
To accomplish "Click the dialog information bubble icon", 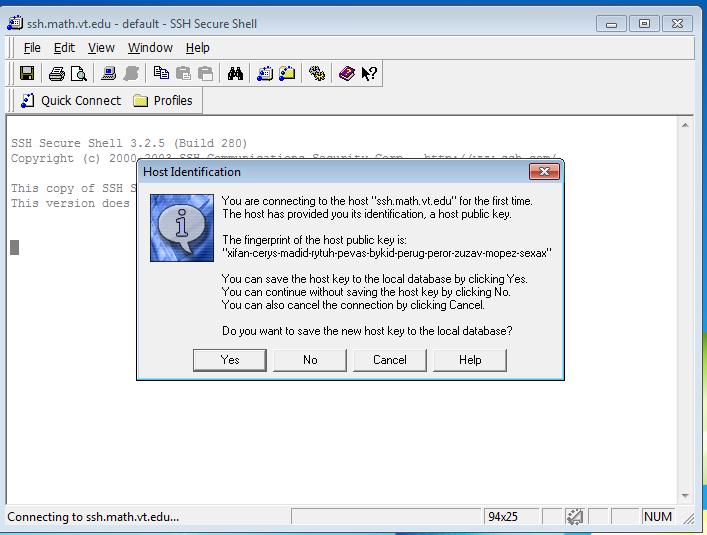I will pos(182,228).
